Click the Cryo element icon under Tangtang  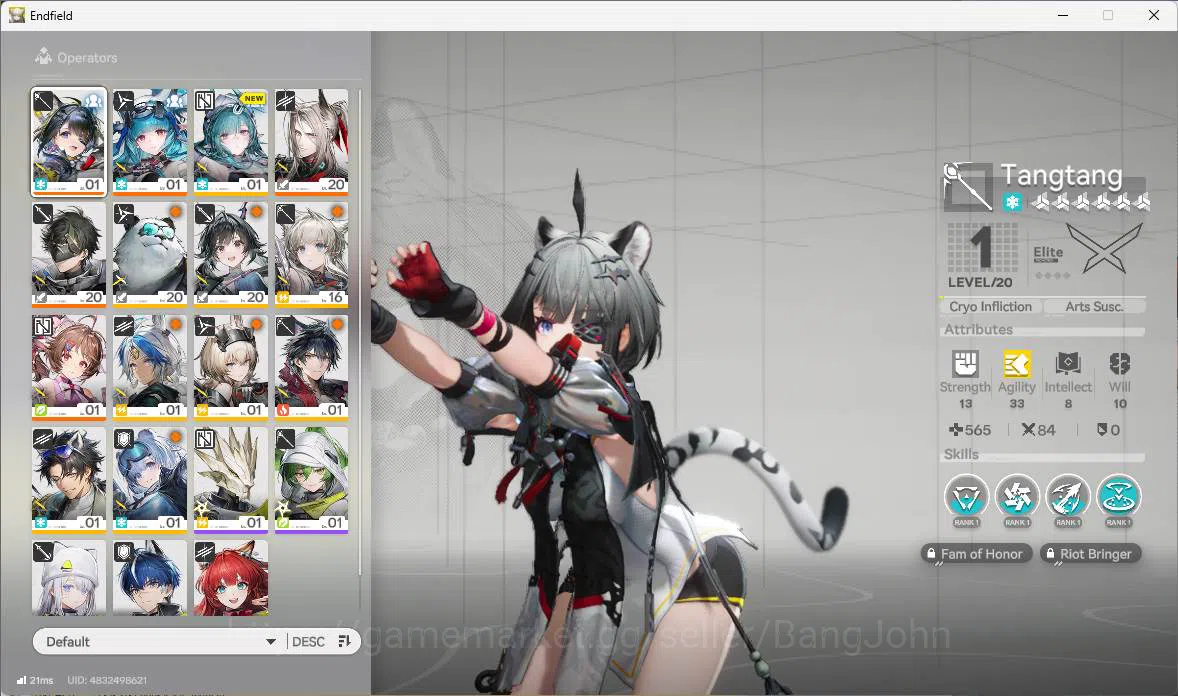coord(1012,201)
